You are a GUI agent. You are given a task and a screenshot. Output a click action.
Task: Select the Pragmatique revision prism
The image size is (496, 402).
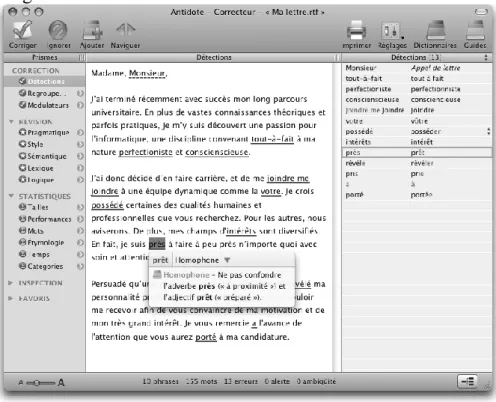[44, 133]
